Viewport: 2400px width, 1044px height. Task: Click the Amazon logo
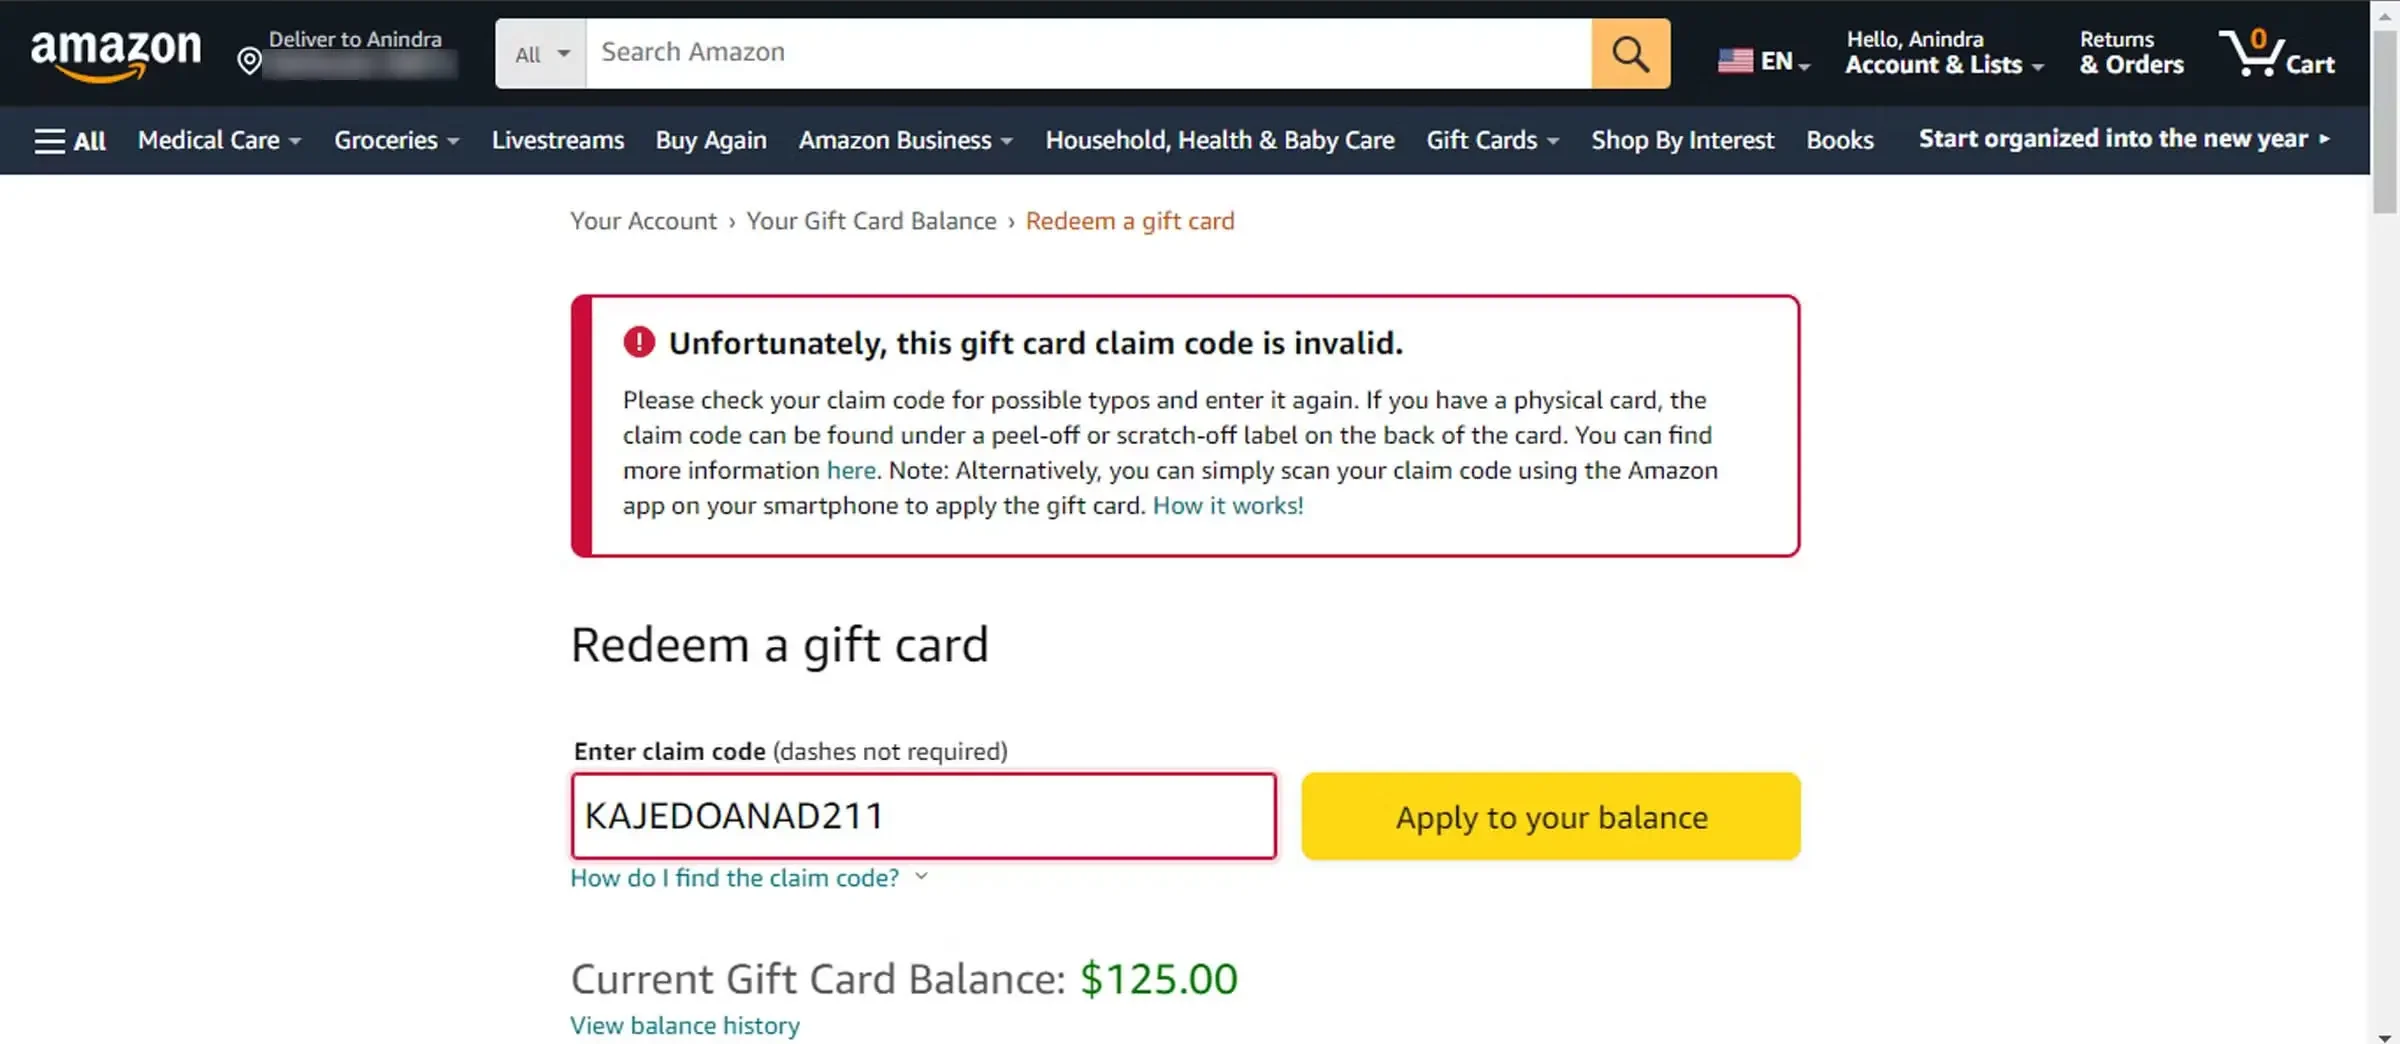(x=115, y=53)
